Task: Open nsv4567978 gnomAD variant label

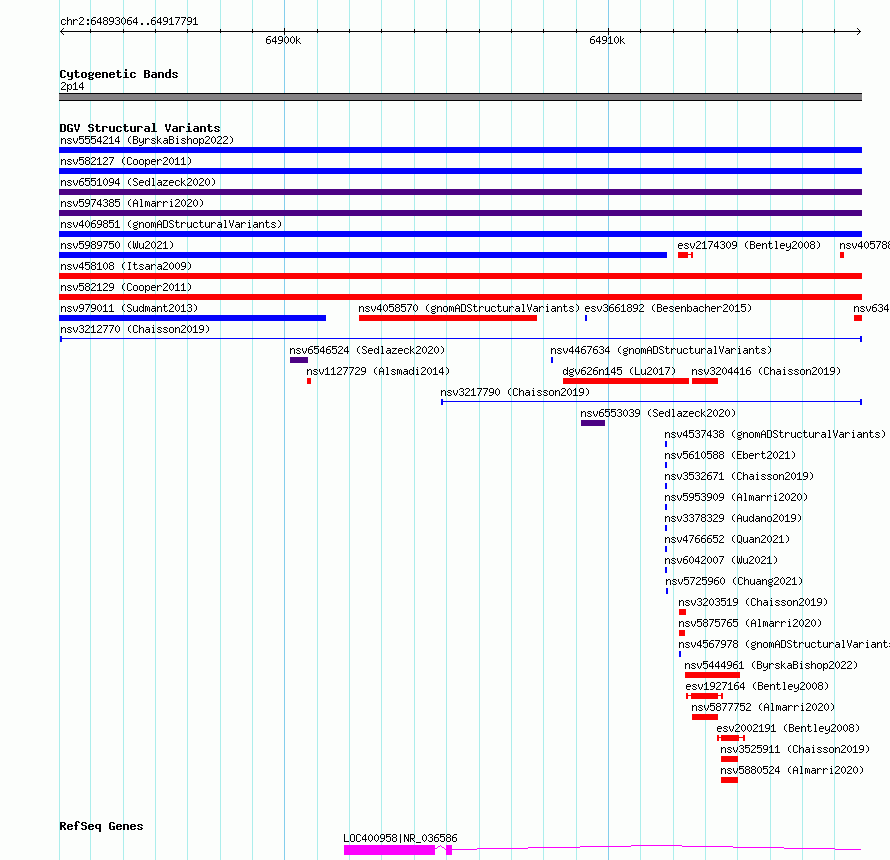Action: (784, 644)
